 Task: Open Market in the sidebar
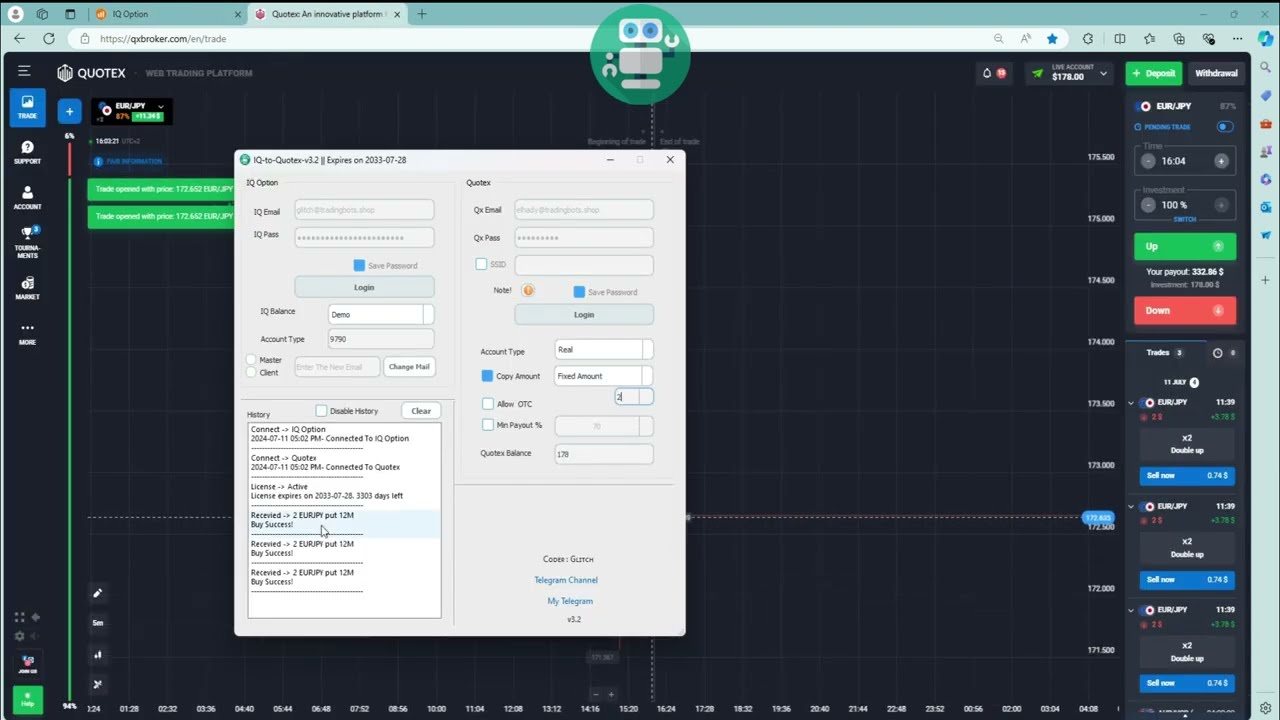click(27, 288)
